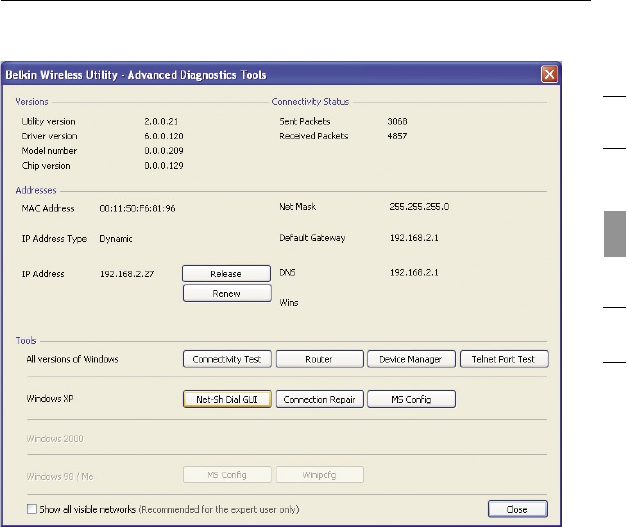This screenshot has width=627, height=527.
Task: Click the Connection Repair button
Action: [x=318, y=399]
